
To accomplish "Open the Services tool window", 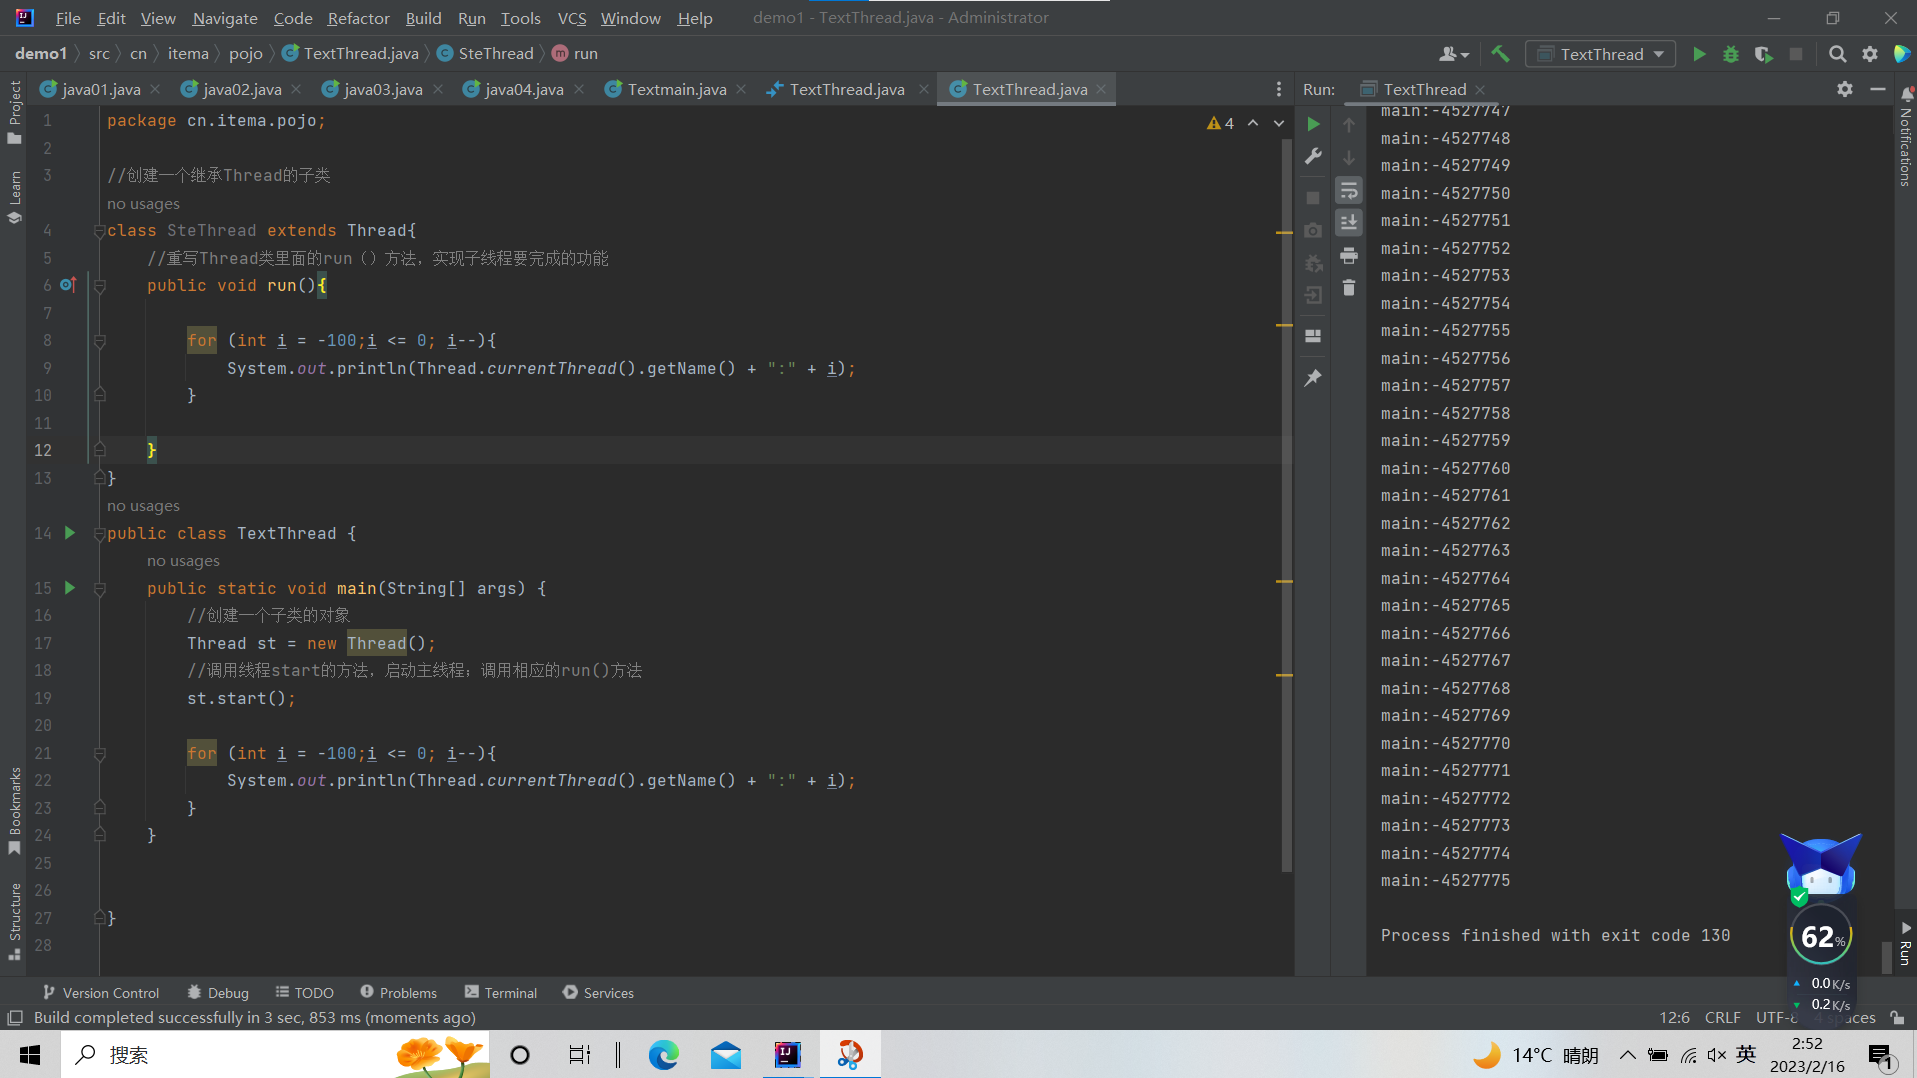I will (598, 993).
